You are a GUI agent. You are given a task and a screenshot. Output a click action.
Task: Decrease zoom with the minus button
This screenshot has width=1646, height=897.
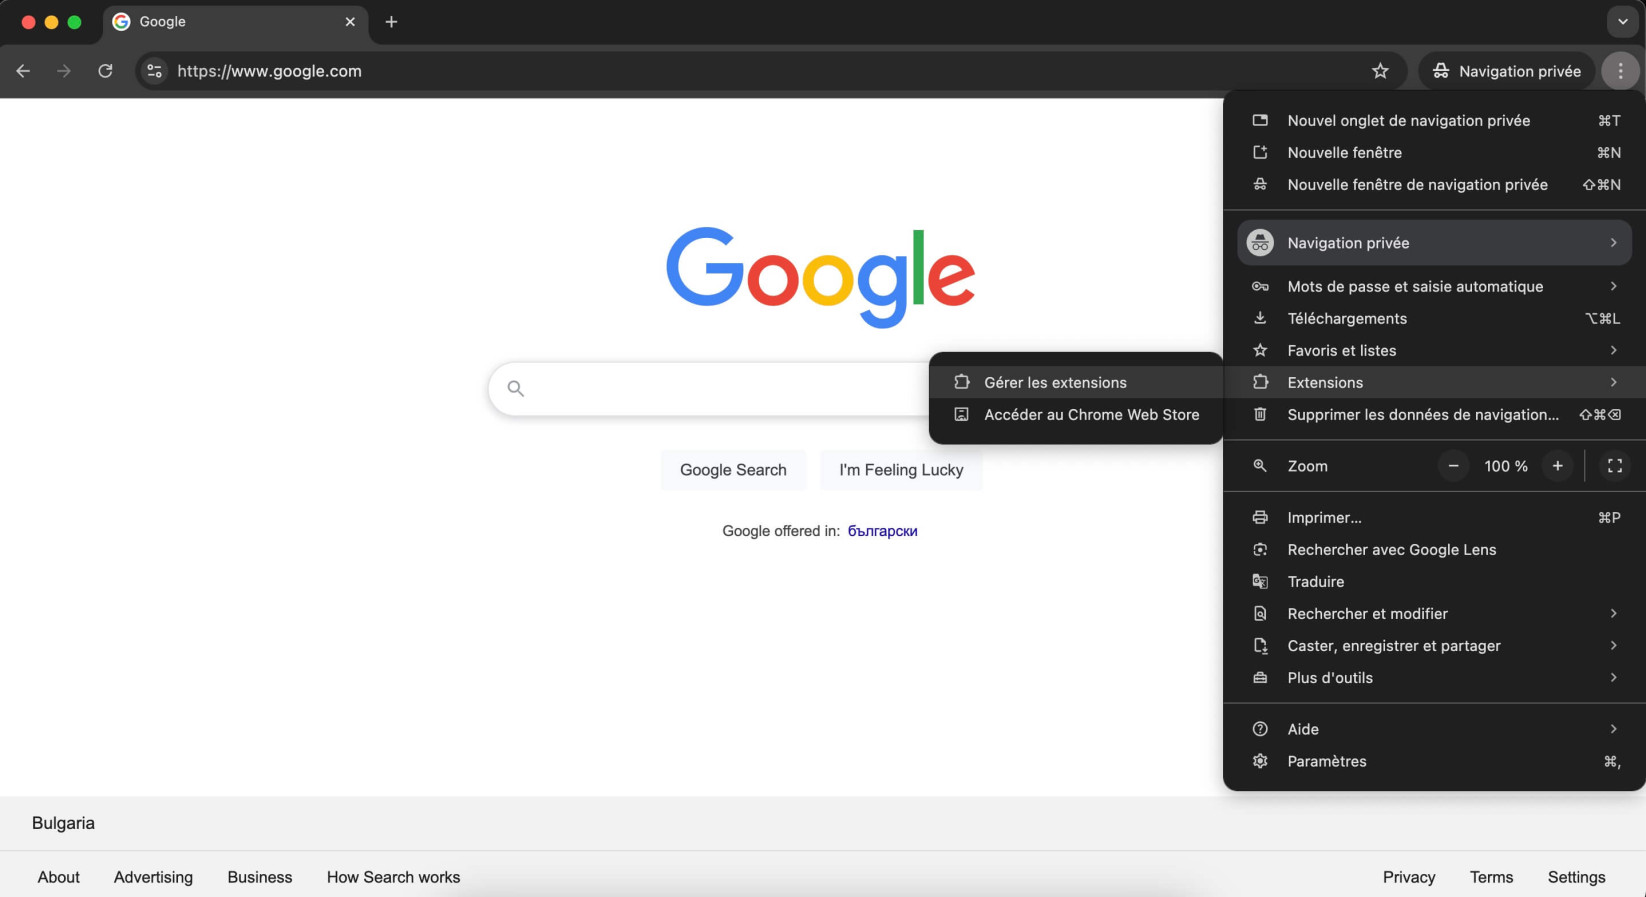tap(1453, 466)
